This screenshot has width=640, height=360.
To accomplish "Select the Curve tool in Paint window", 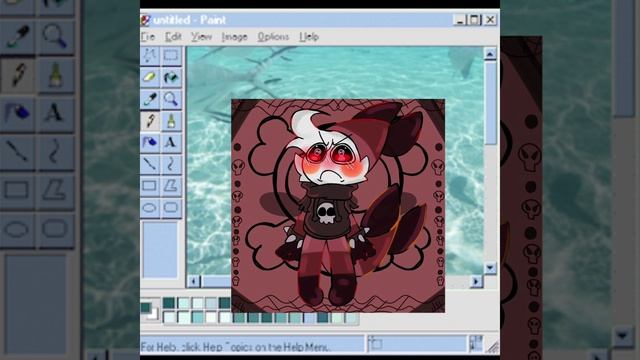I will (x=171, y=164).
